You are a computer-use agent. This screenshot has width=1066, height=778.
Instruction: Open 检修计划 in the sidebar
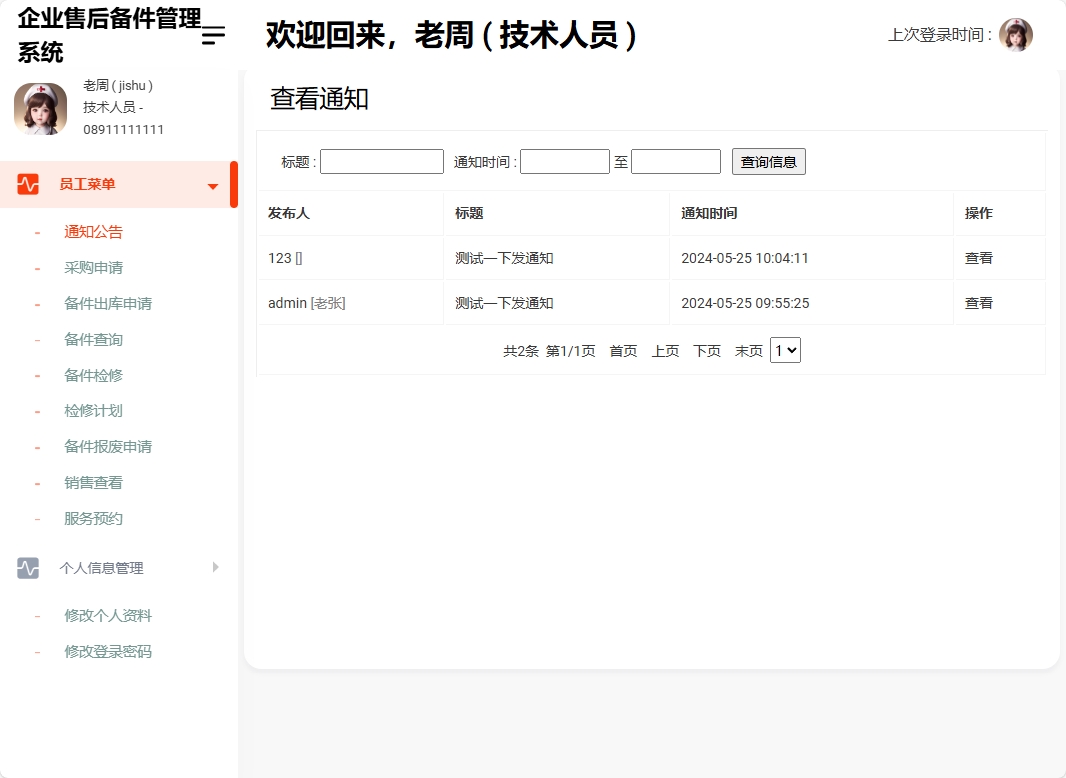(x=92, y=411)
